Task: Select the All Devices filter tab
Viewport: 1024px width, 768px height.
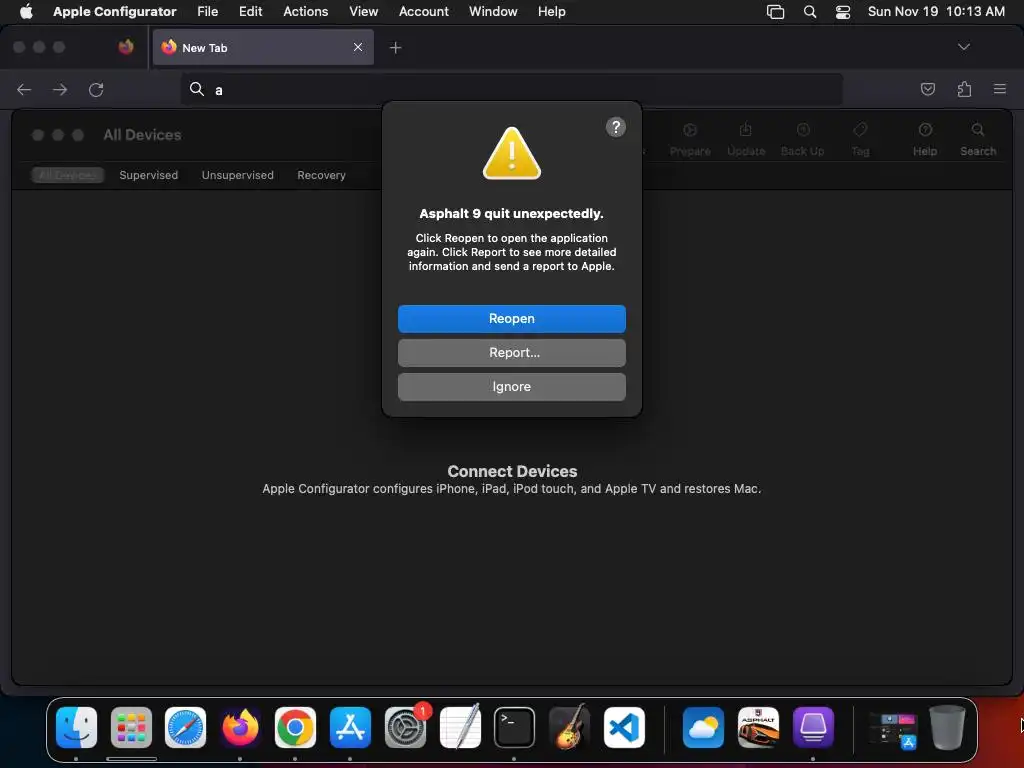Action: tap(67, 175)
